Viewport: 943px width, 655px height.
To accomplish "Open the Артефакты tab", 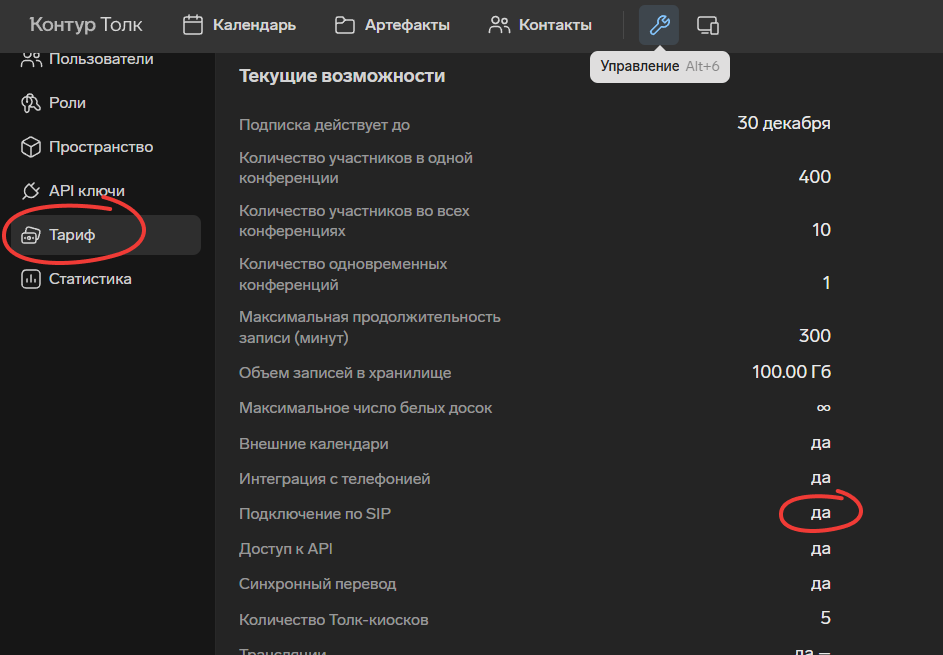I will tap(392, 25).
